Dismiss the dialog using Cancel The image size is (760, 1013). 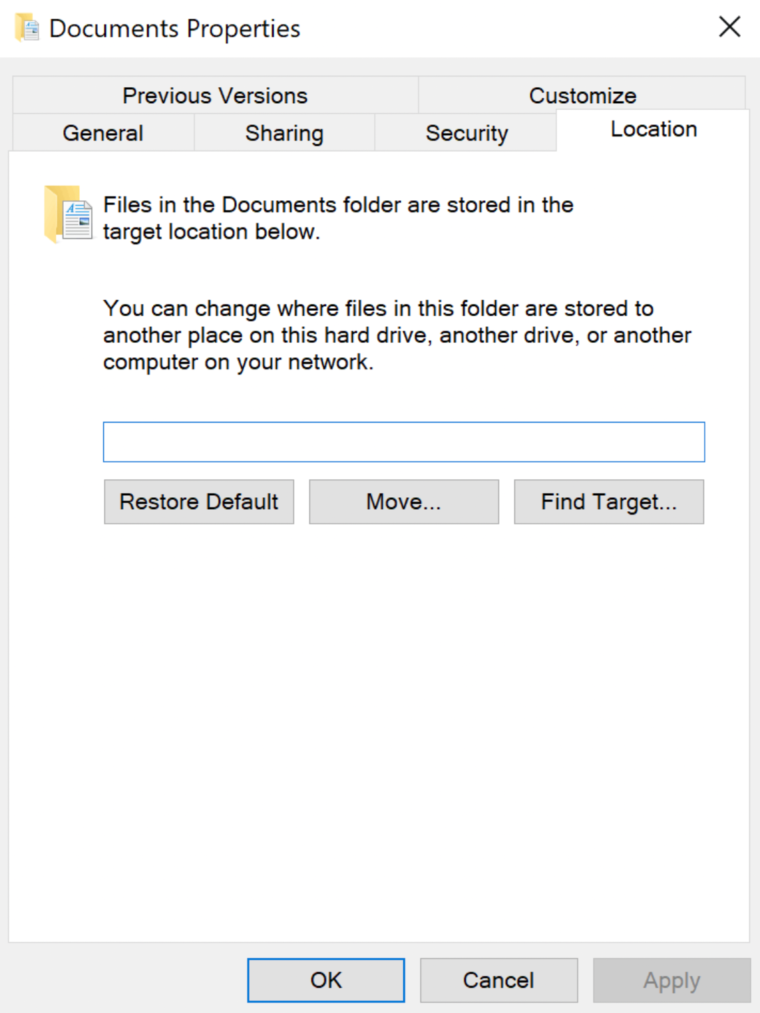[x=498, y=980]
